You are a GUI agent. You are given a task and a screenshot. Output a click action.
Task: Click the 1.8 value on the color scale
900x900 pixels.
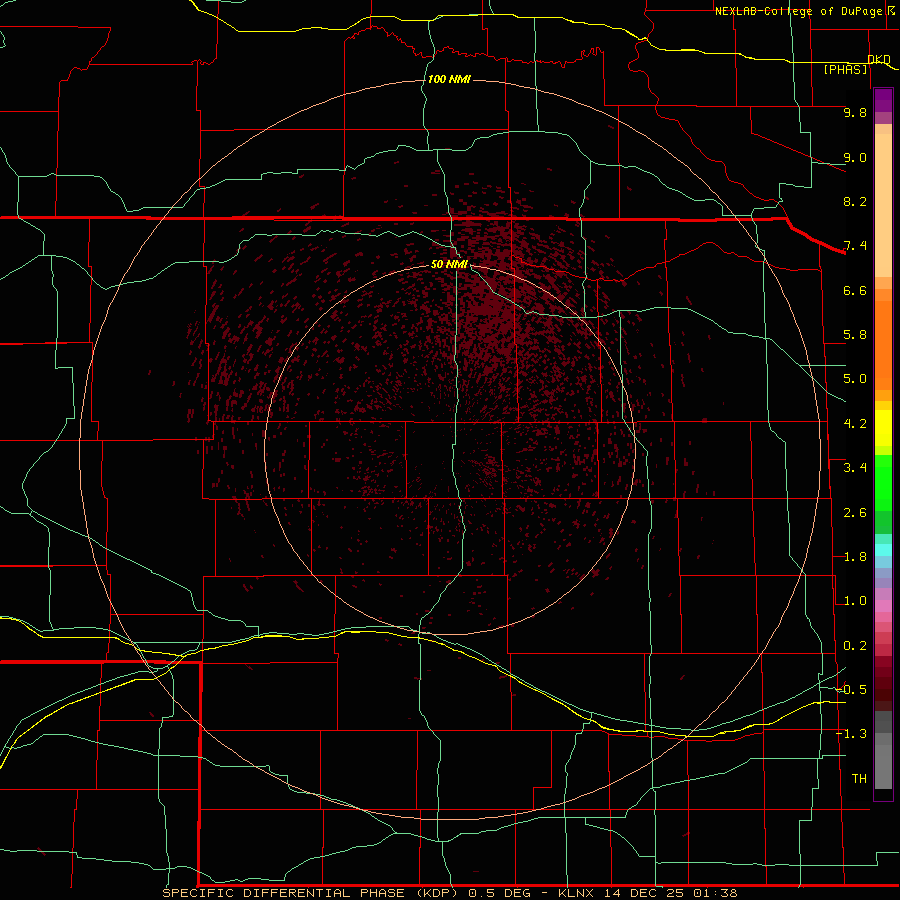click(x=855, y=557)
